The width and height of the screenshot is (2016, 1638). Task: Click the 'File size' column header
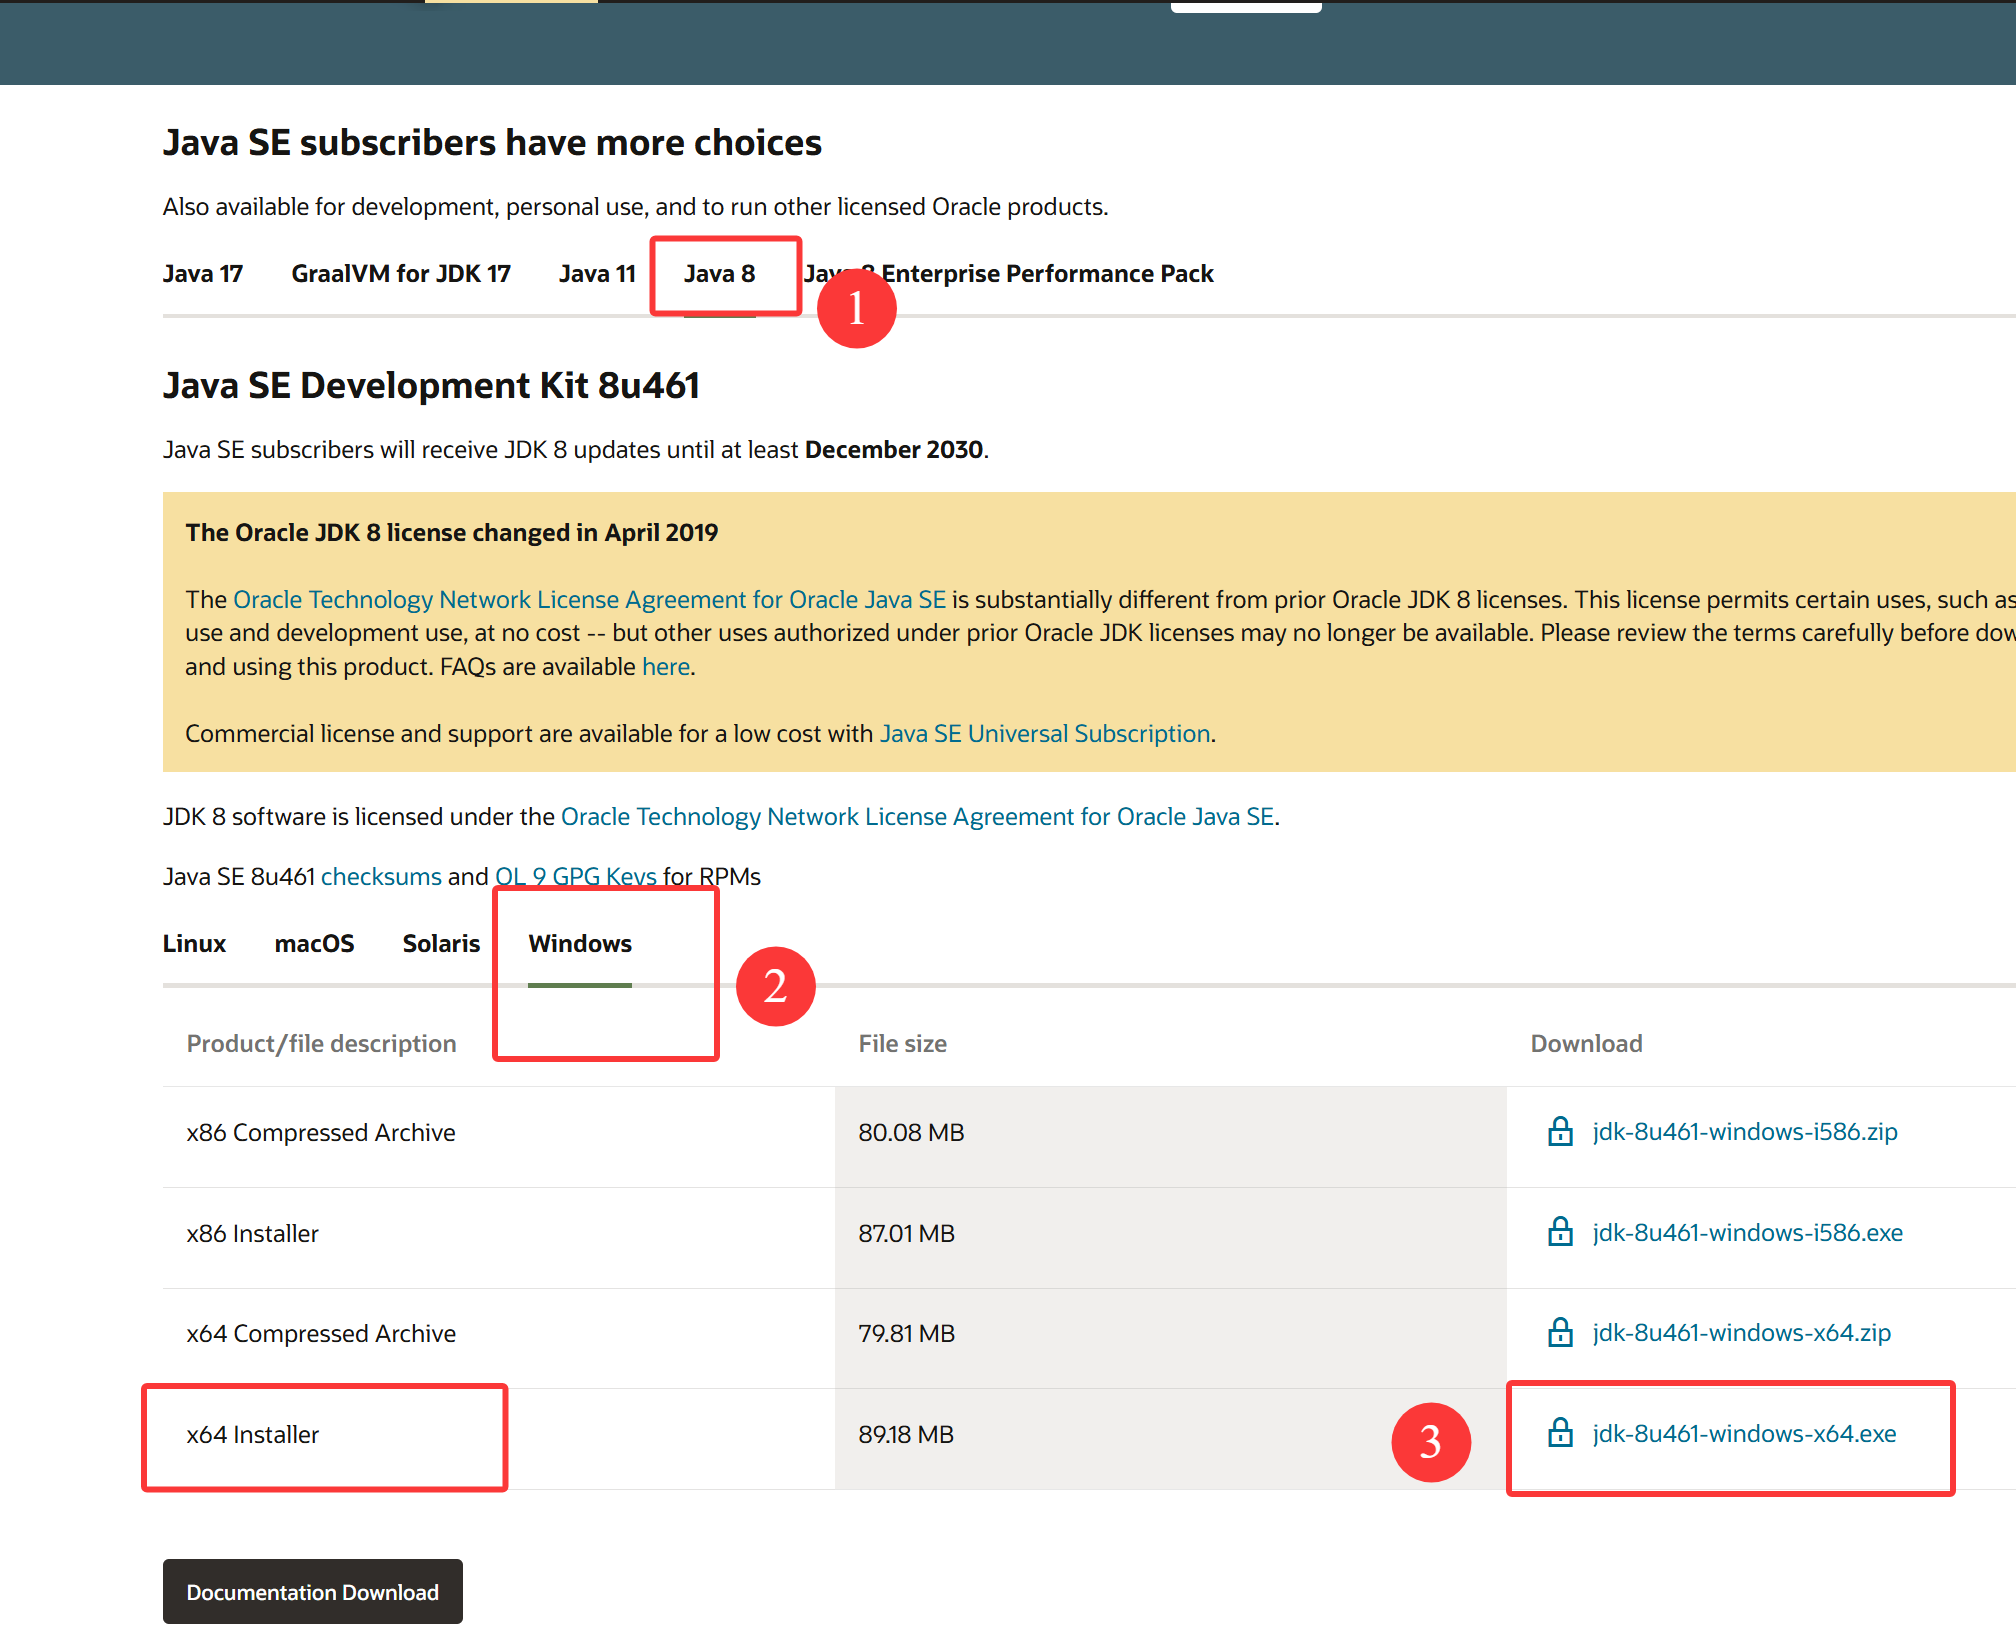tap(902, 1044)
